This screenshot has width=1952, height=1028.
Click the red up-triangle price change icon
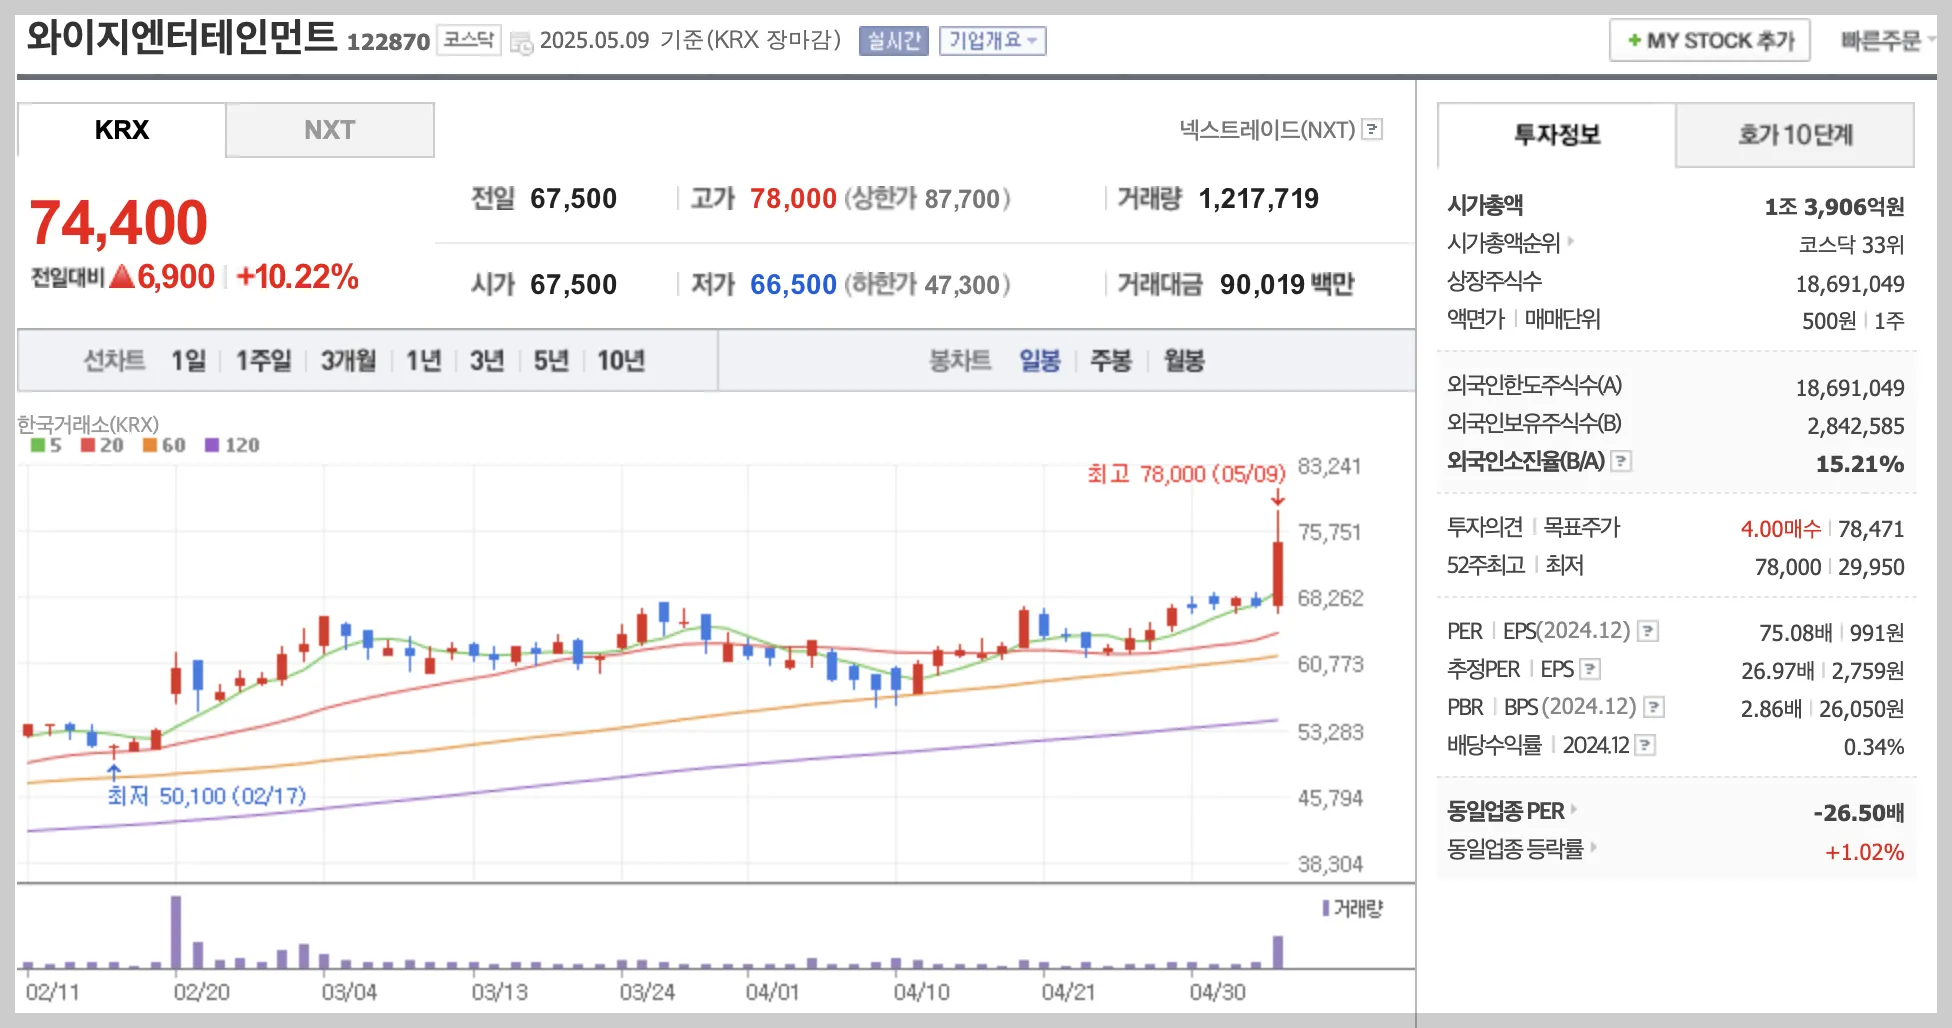coord(122,276)
